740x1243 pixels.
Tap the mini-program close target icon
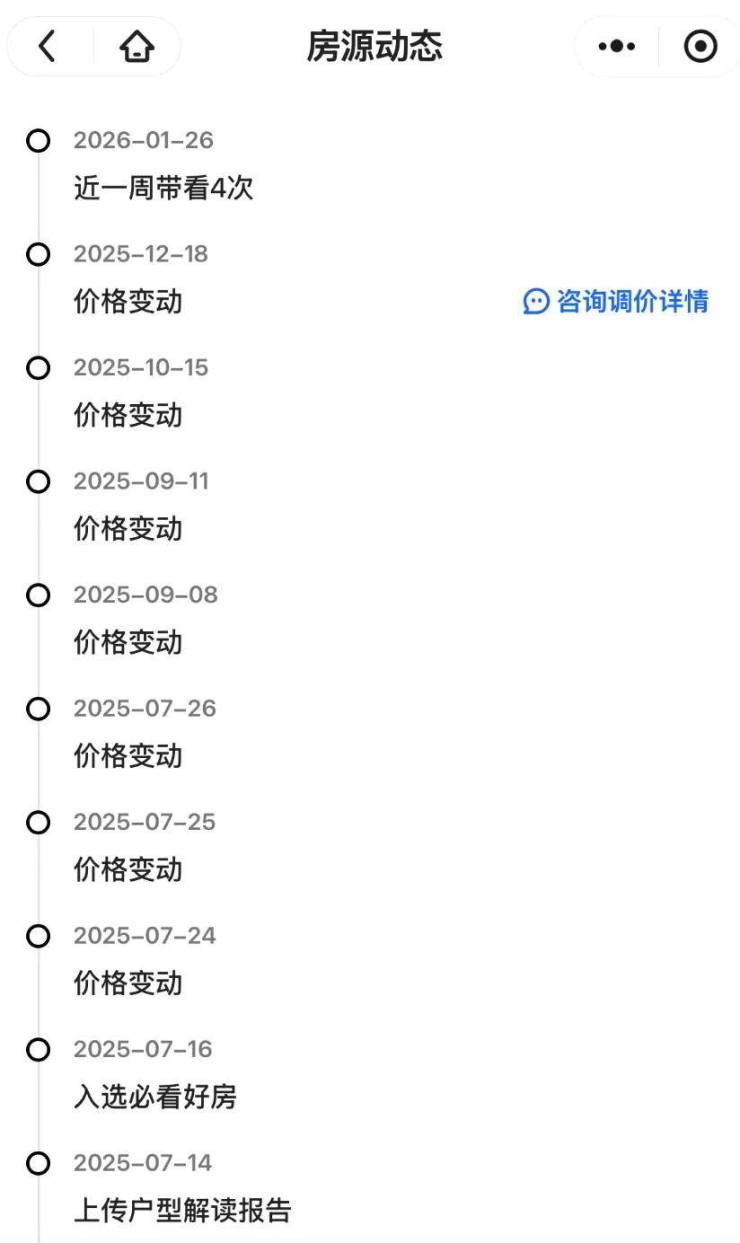(700, 47)
